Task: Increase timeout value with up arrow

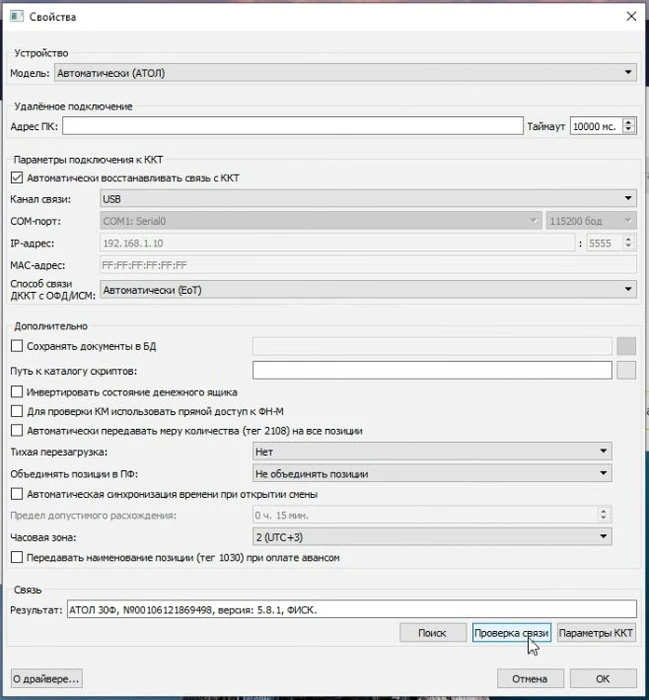Action: click(x=628, y=122)
